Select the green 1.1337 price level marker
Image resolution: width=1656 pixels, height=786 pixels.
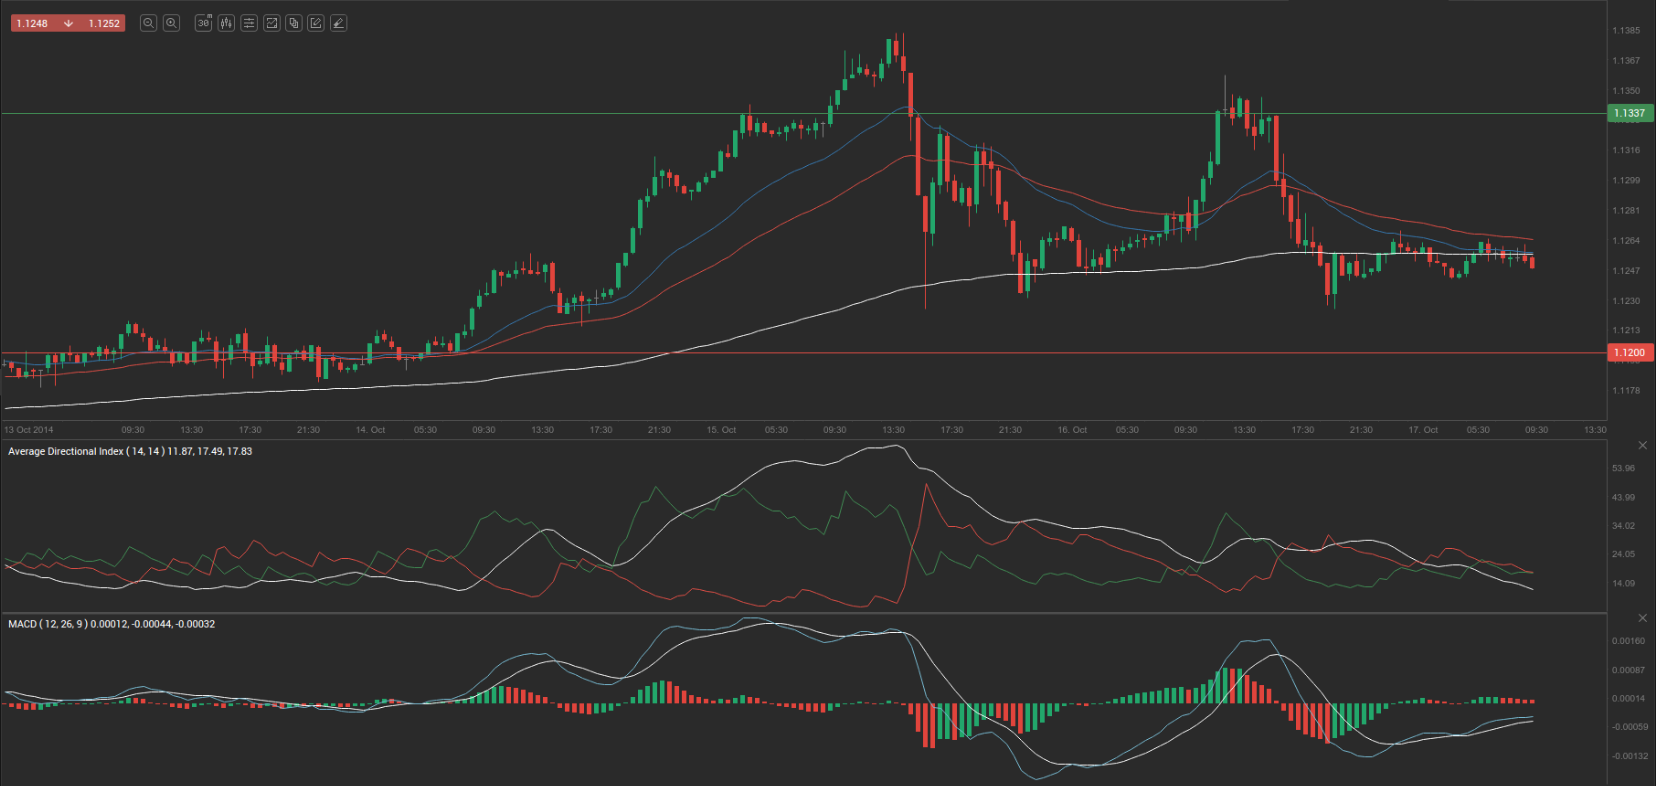[1629, 113]
